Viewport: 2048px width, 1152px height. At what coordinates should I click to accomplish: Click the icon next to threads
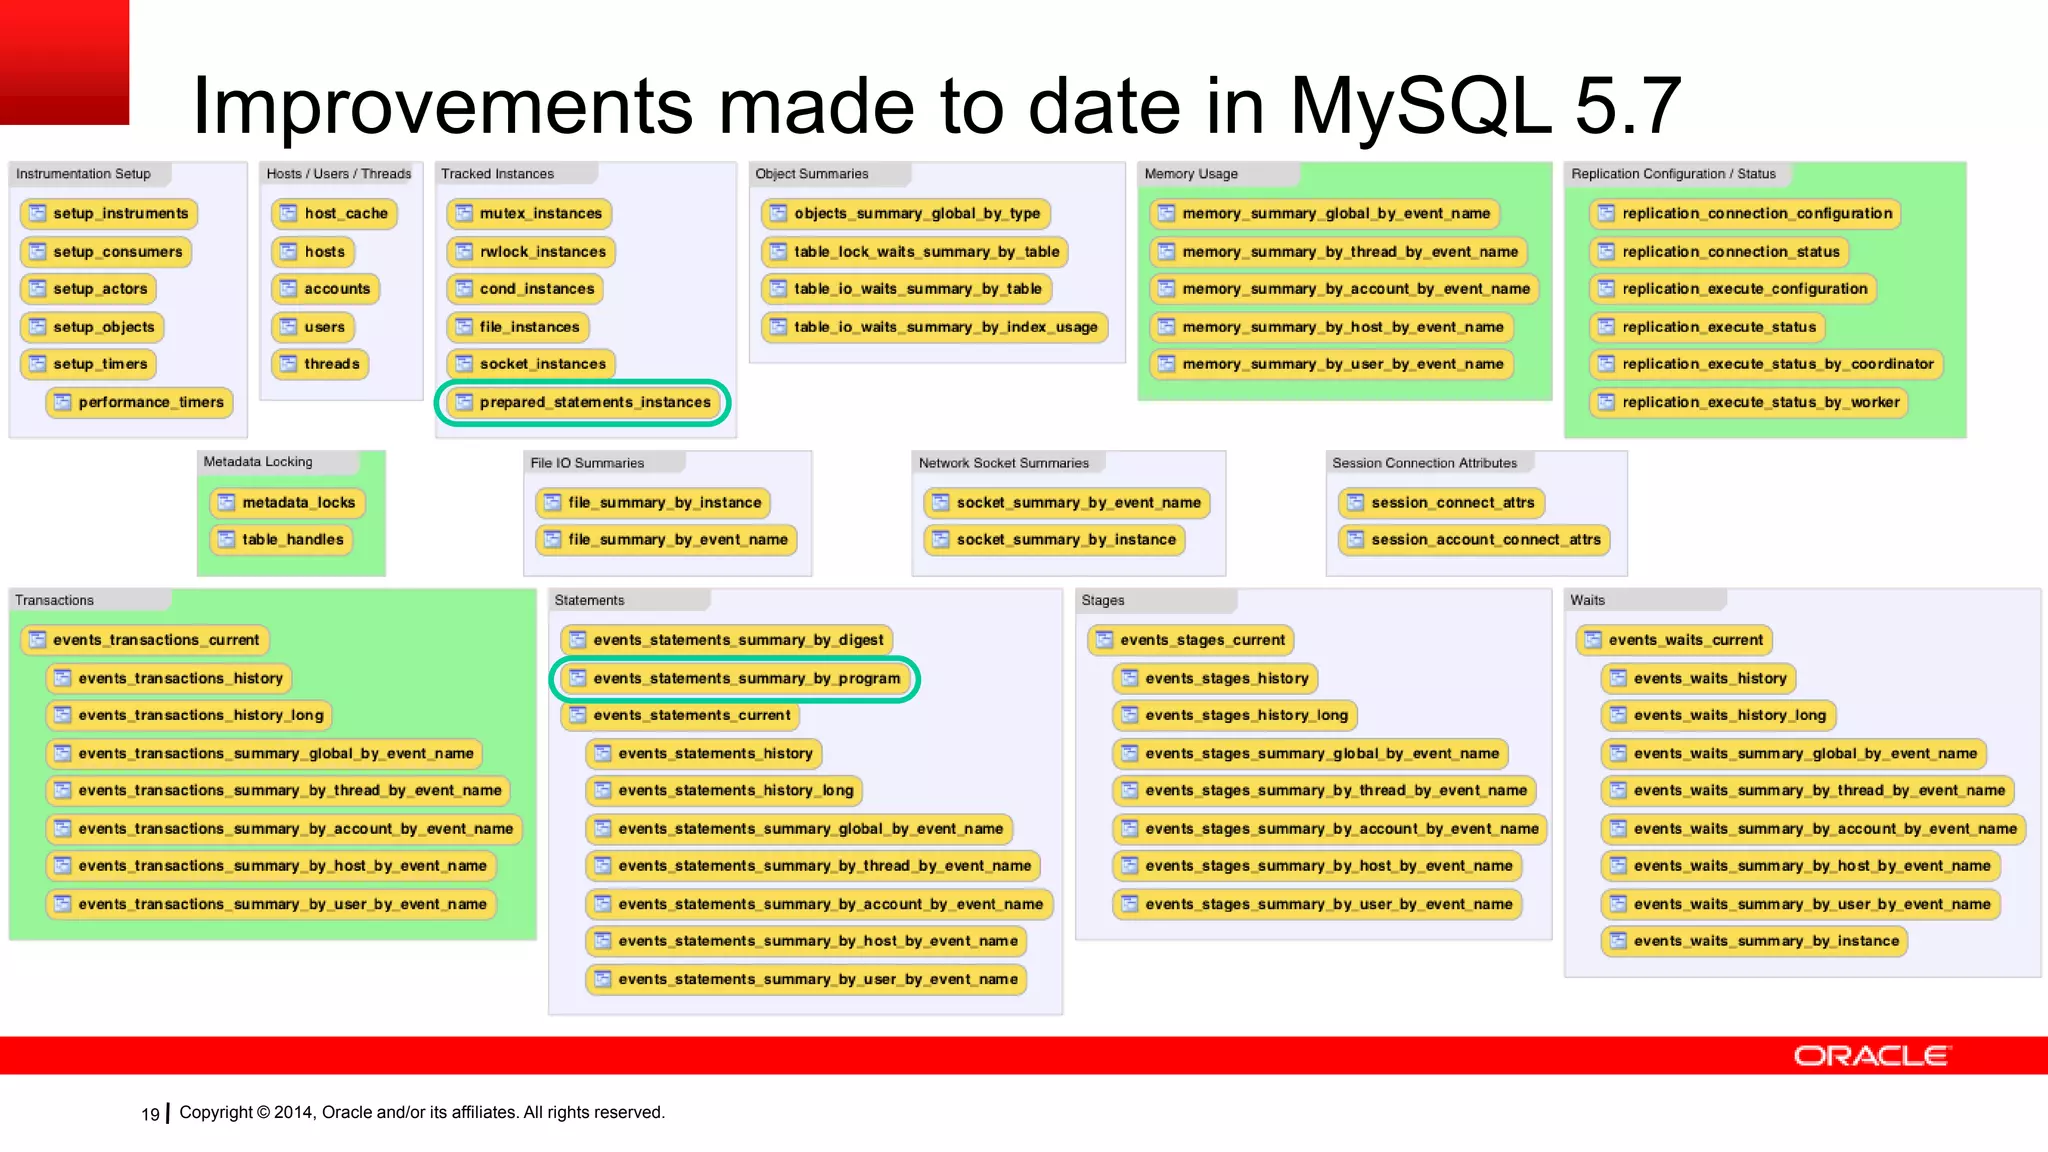click(x=289, y=364)
